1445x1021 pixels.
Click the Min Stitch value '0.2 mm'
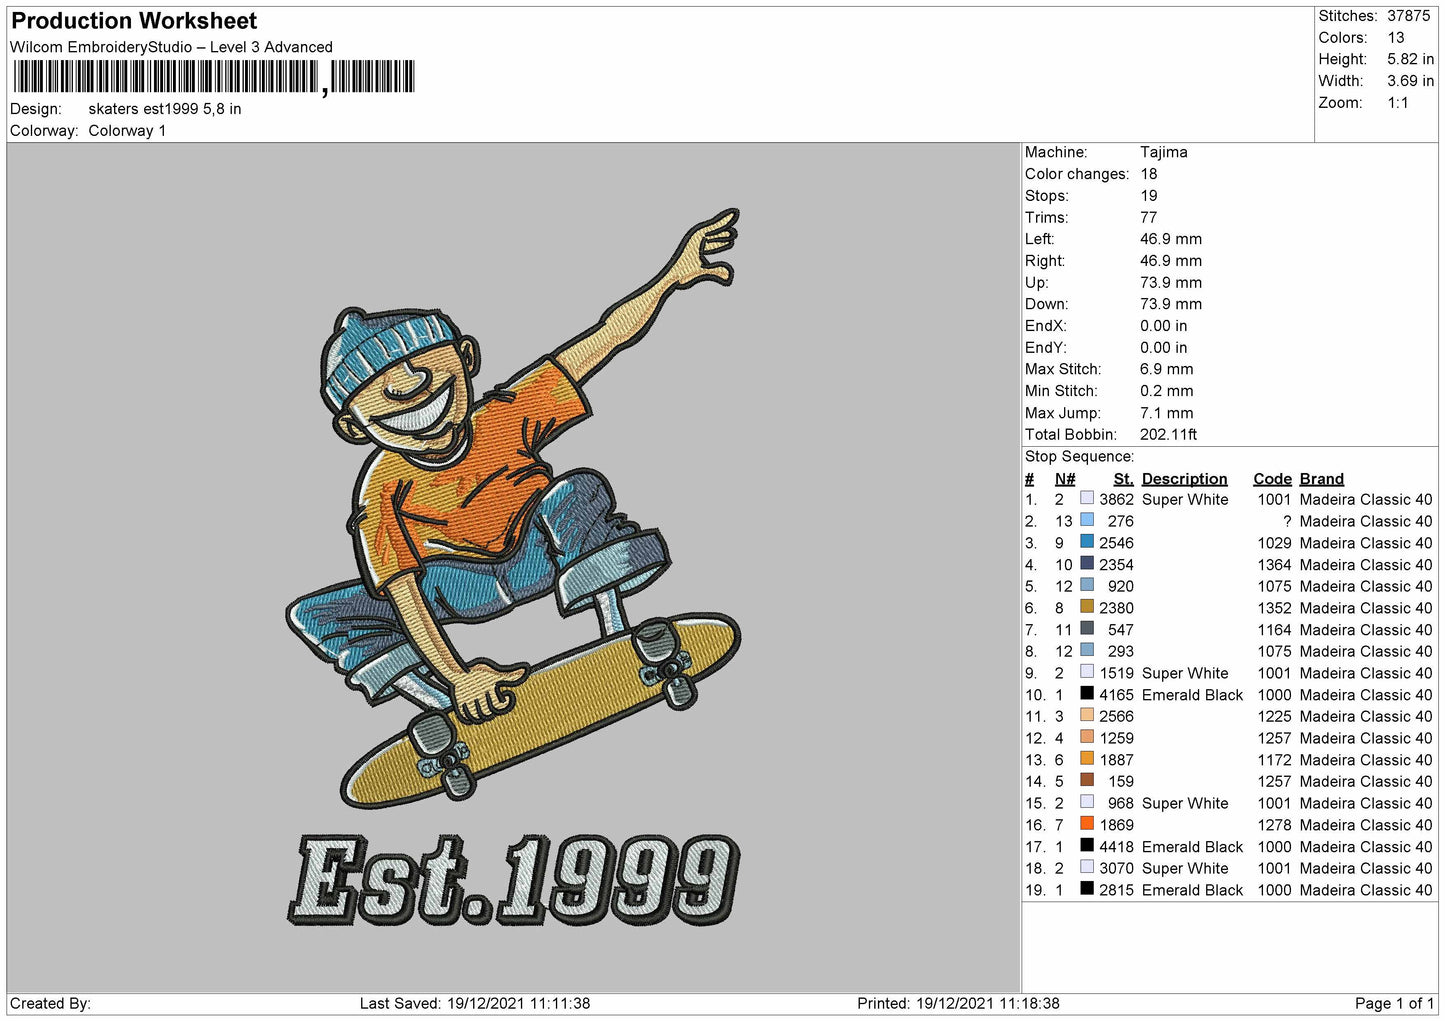point(1169,391)
